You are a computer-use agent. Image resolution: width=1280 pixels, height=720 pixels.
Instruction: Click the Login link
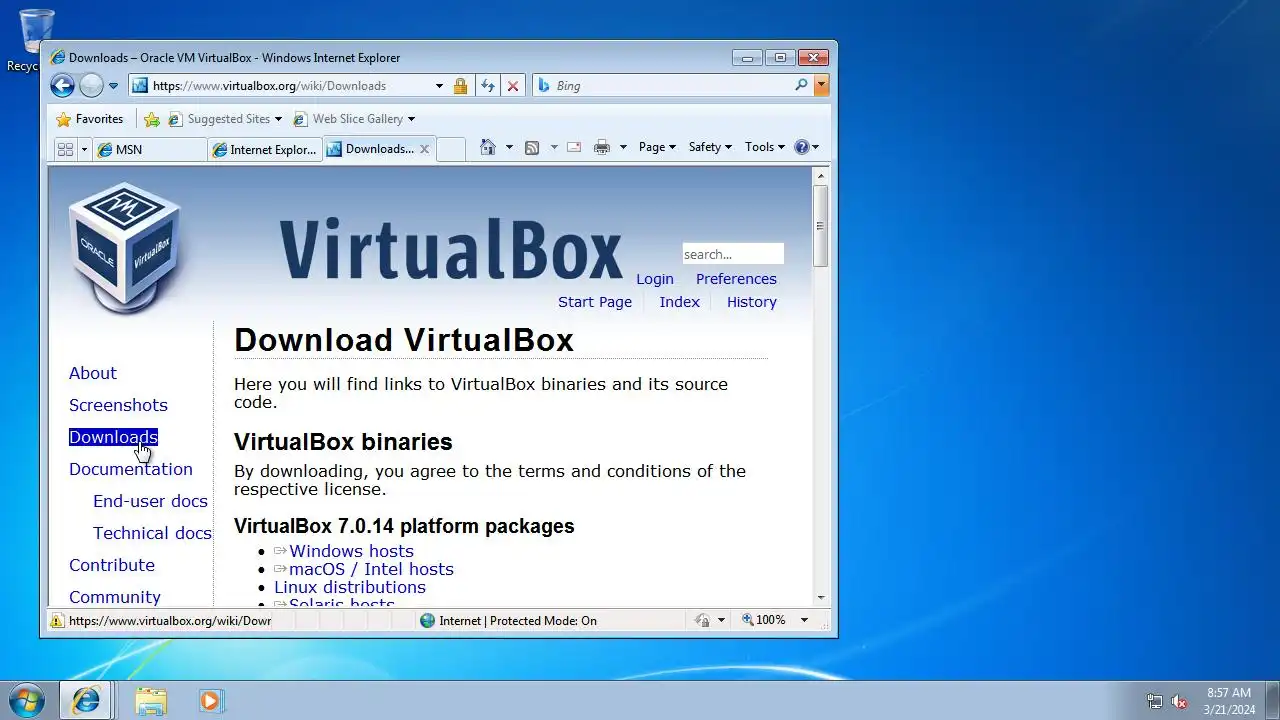point(655,279)
